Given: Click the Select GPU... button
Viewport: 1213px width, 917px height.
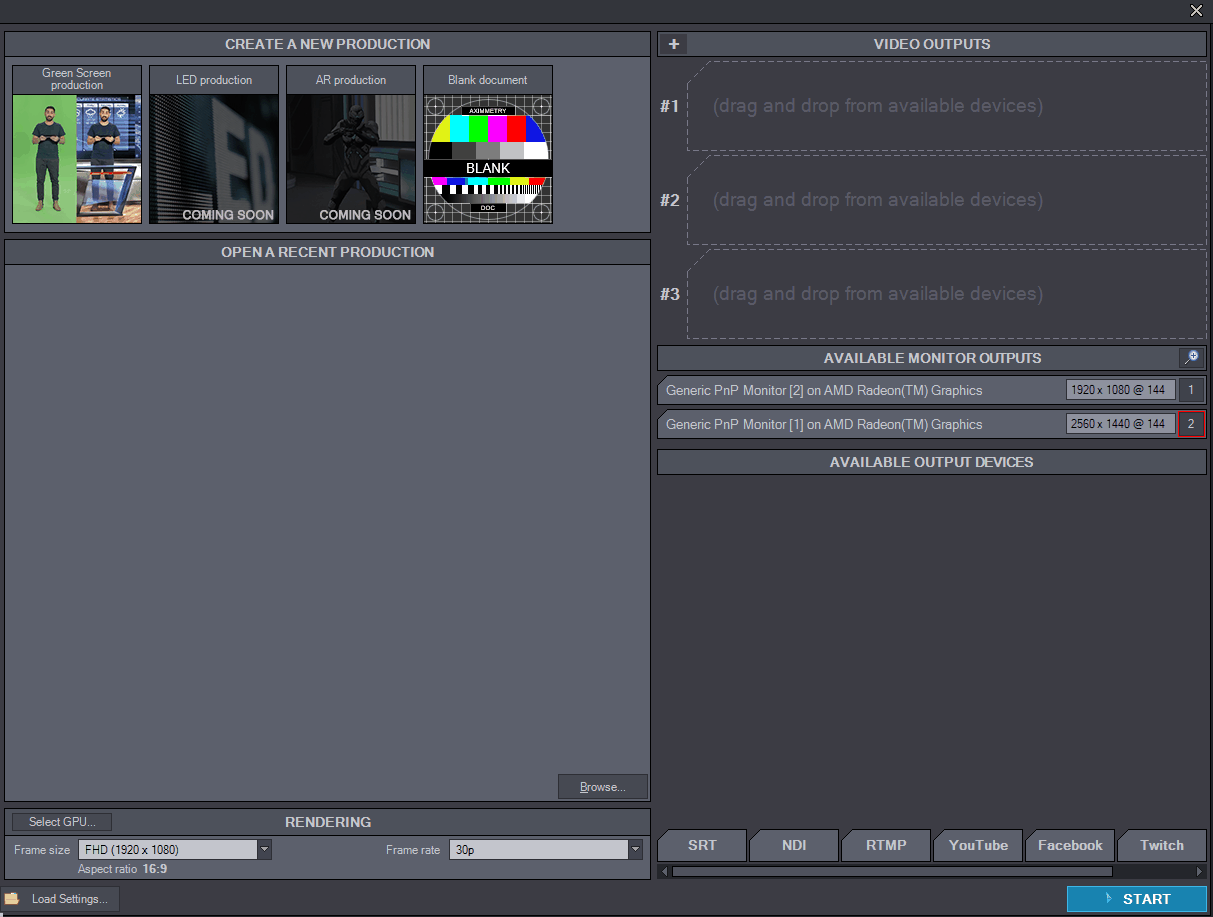Looking at the screenshot, I should tap(62, 822).
